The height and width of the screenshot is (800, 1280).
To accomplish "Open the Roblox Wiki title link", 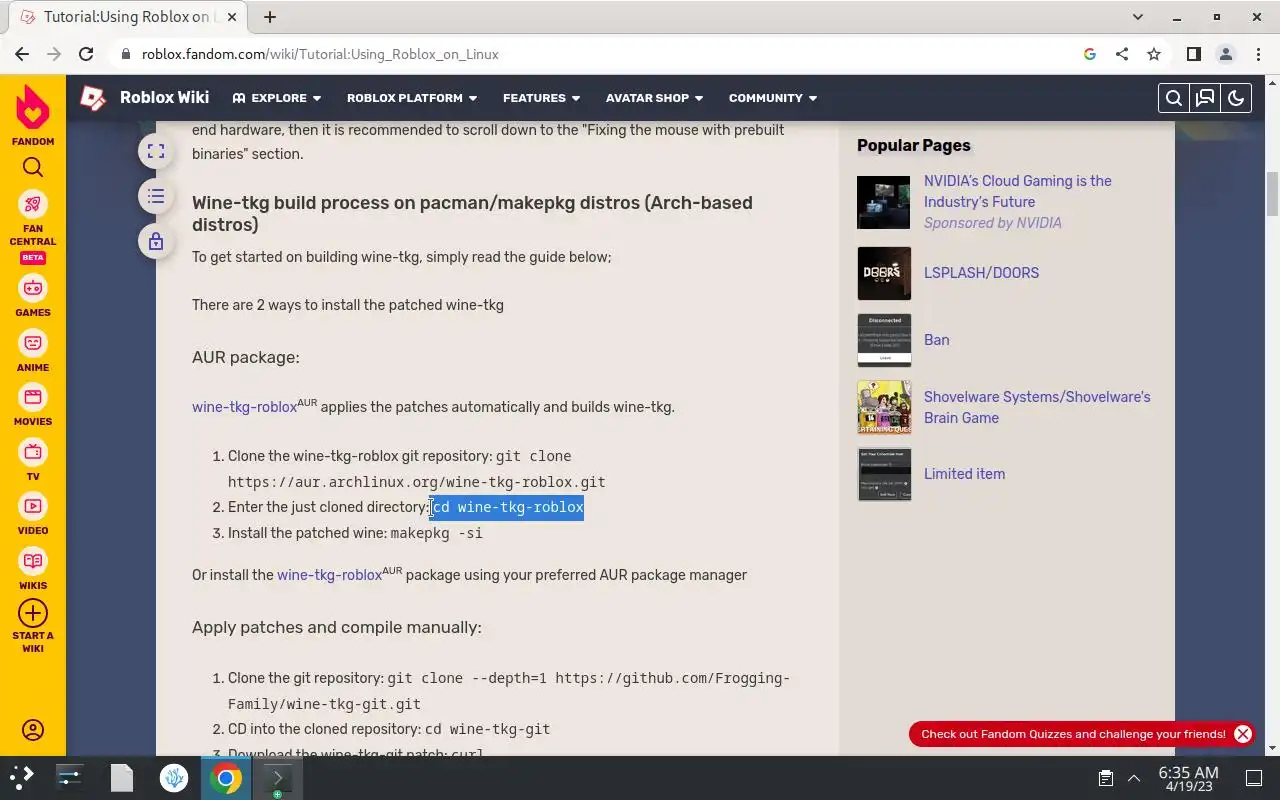I will coord(165,97).
